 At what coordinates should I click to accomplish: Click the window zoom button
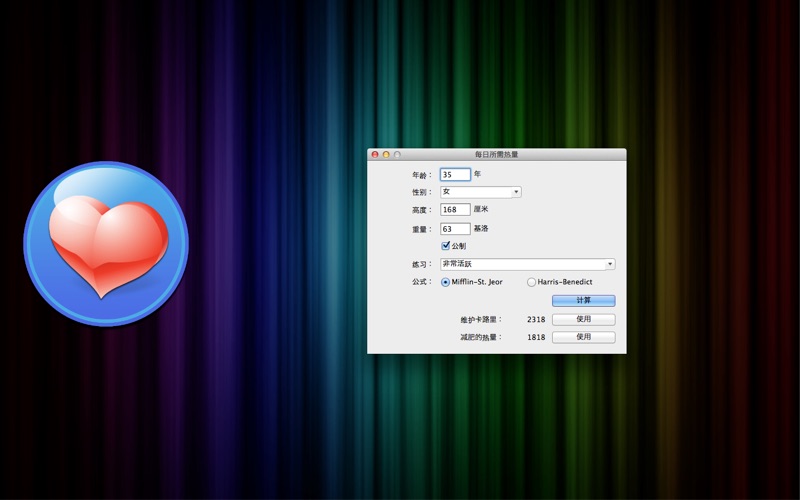[397, 155]
